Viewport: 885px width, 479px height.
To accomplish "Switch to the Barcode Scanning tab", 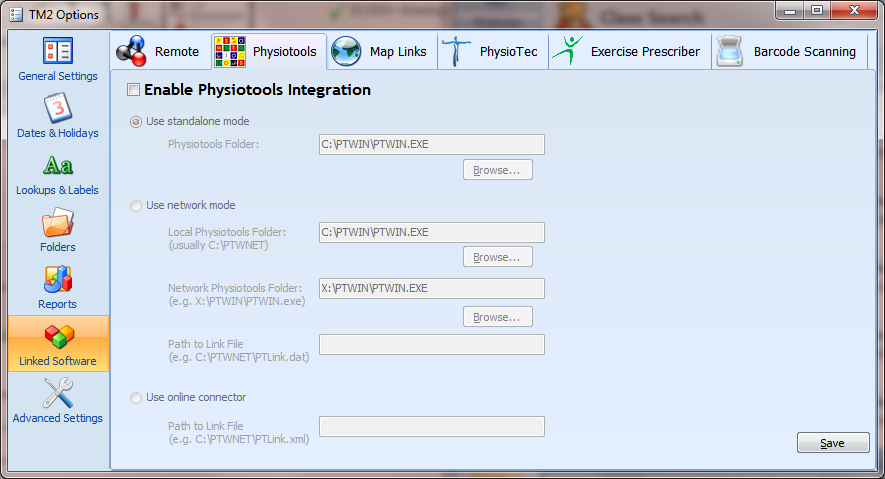I will click(789, 51).
